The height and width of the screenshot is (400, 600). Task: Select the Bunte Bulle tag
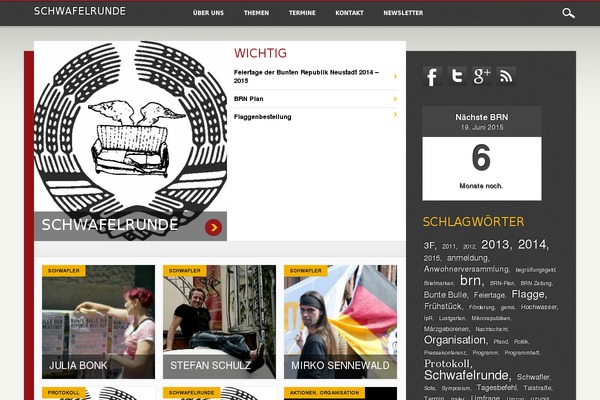pyautogui.click(x=446, y=295)
